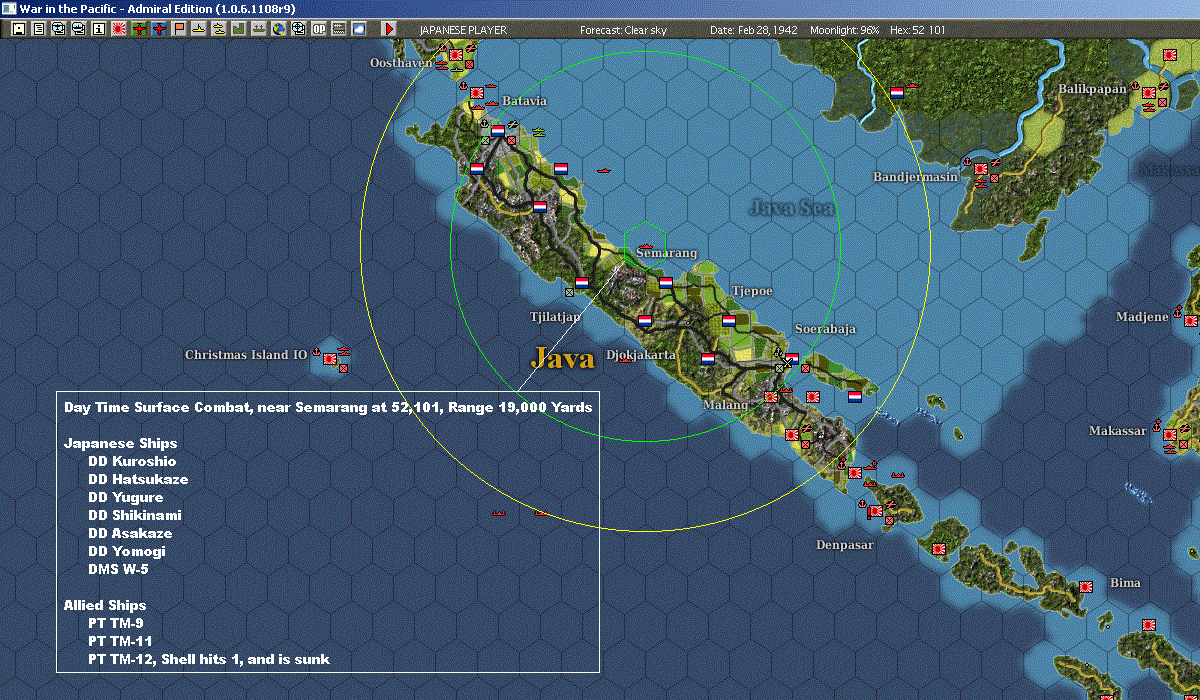Click 'DD Kuroshio' in combat report
The width and height of the screenshot is (1200, 700).
[x=132, y=461]
